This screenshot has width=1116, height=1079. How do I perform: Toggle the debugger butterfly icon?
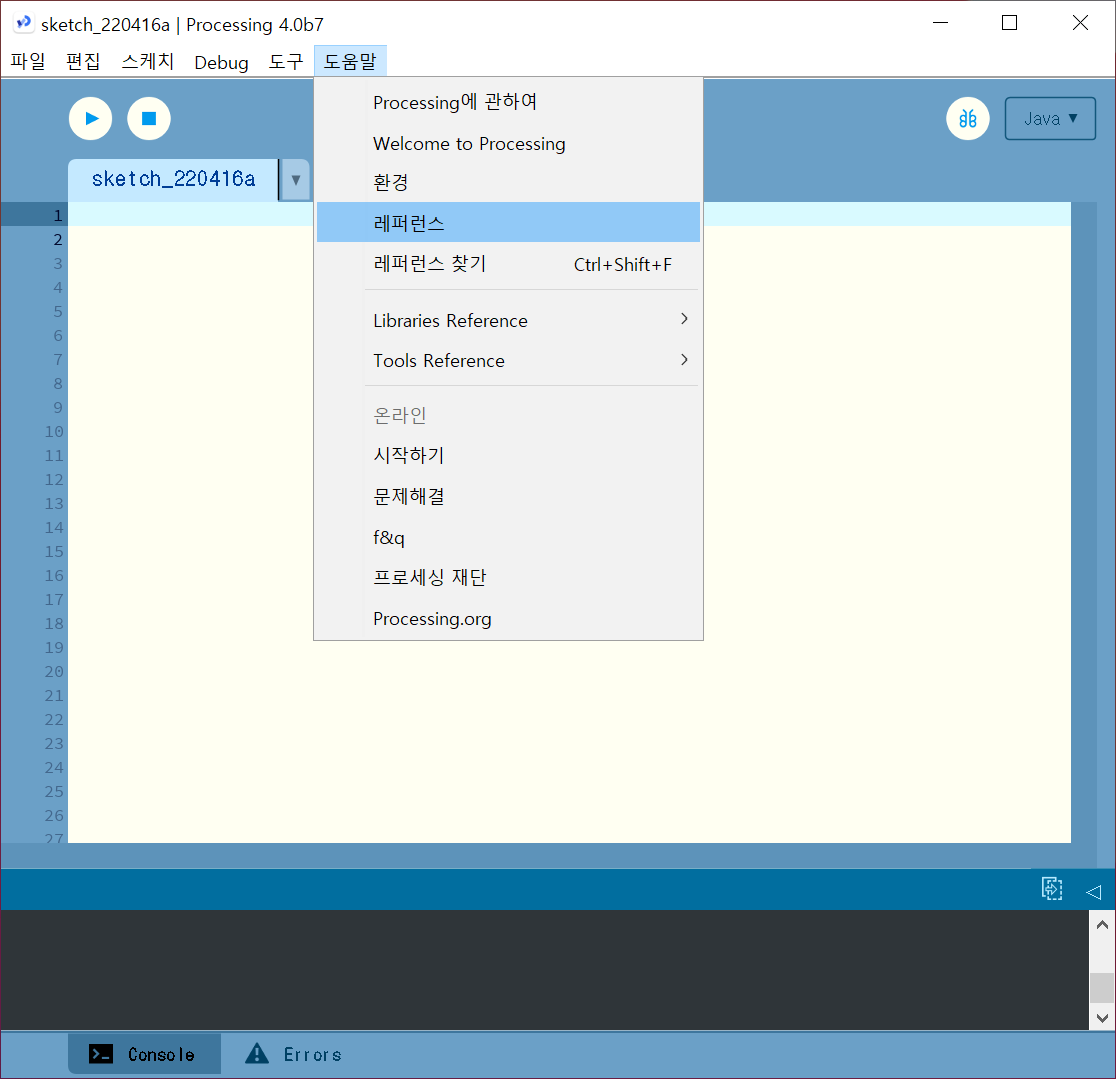967,118
